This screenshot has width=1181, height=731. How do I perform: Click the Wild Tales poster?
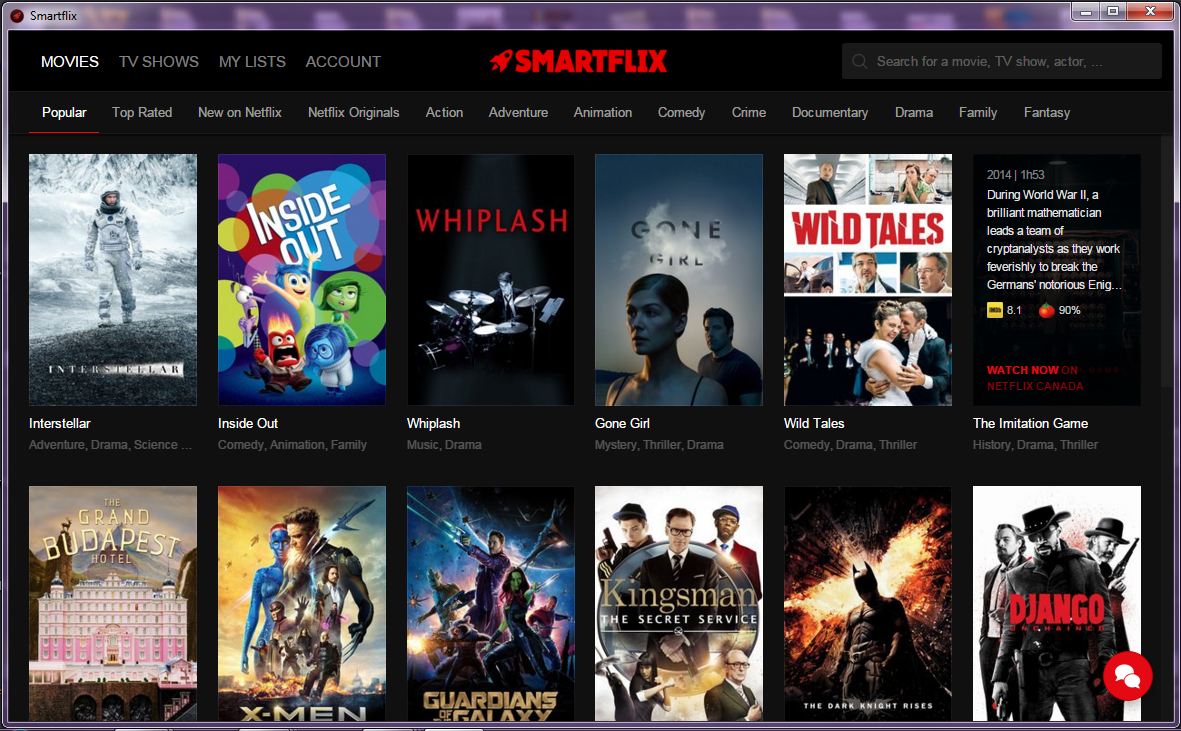coord(868,280)
